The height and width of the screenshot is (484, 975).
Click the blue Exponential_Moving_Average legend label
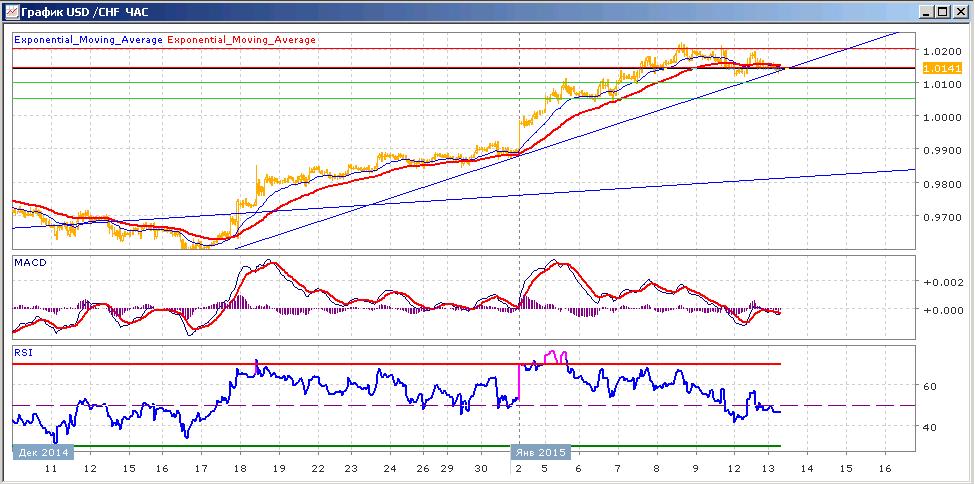click(x=89, y=40)
